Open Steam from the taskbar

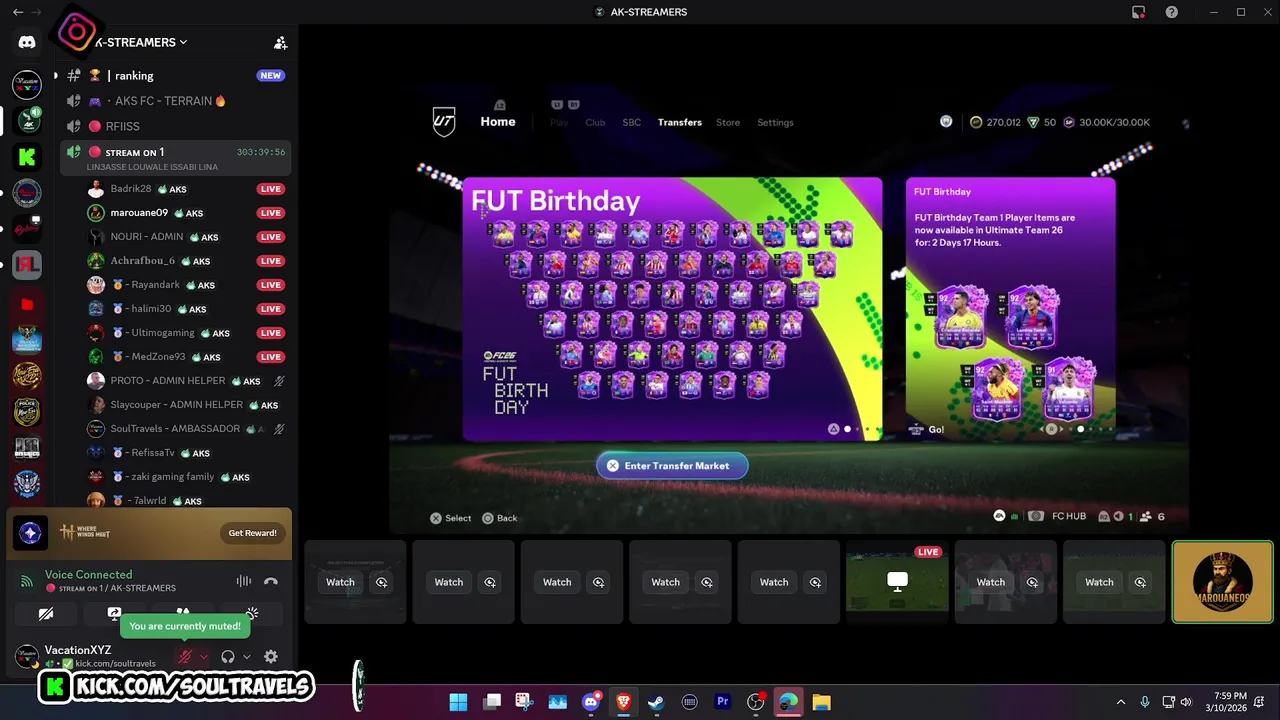pyautogui.click(x=656, y=702)
